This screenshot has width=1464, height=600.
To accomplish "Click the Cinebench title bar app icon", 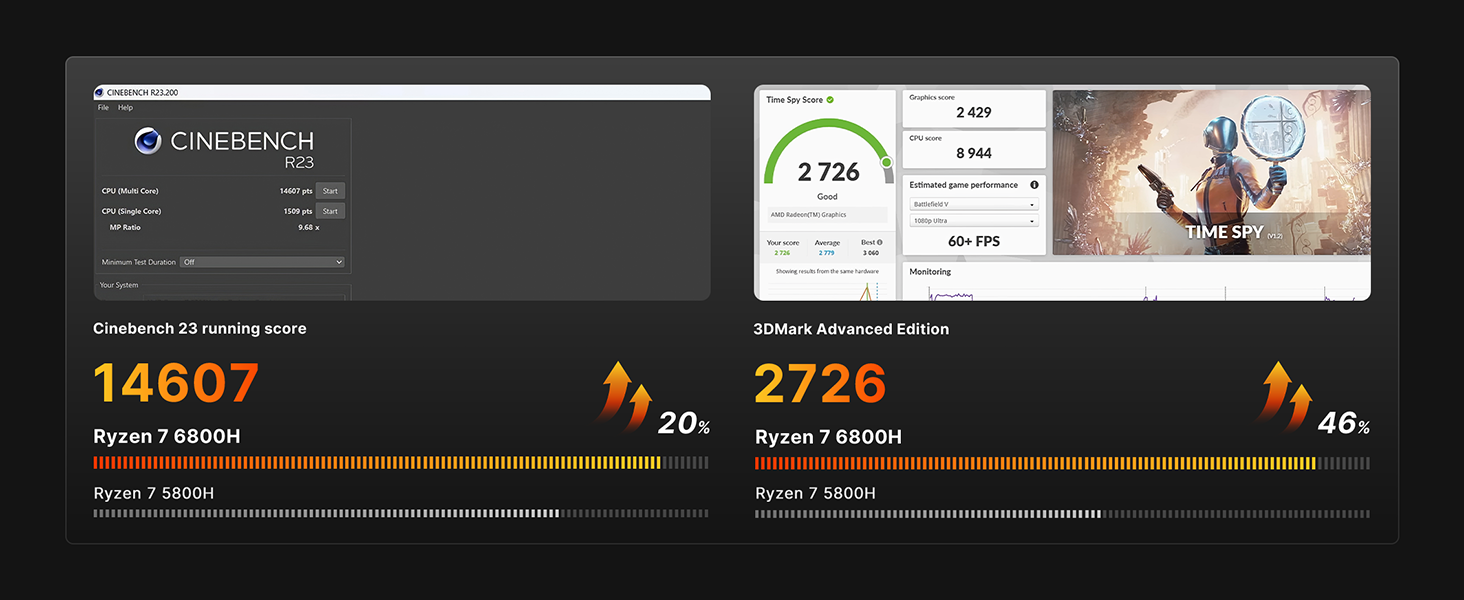I will coord(101,92).
